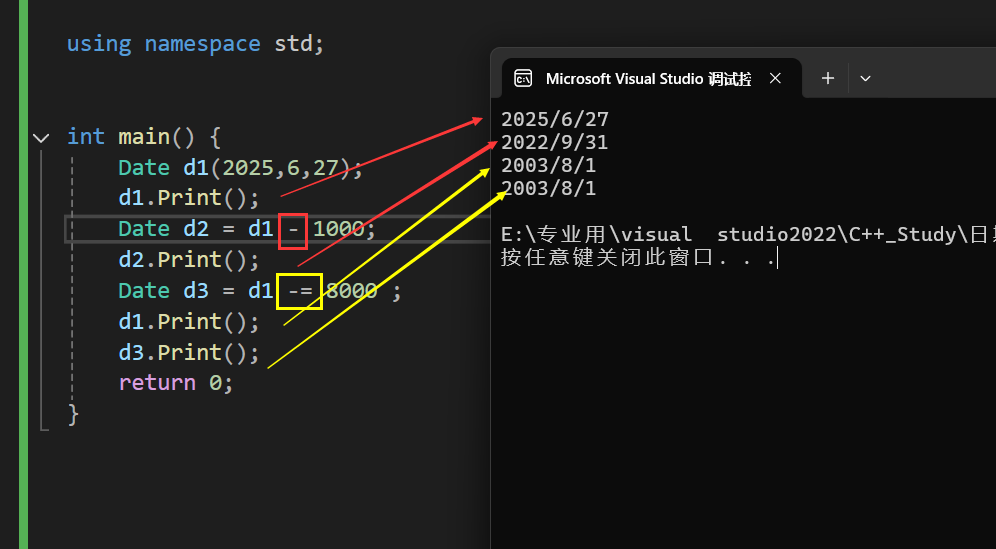Click the d2.Print() call

tap(188, 260)
